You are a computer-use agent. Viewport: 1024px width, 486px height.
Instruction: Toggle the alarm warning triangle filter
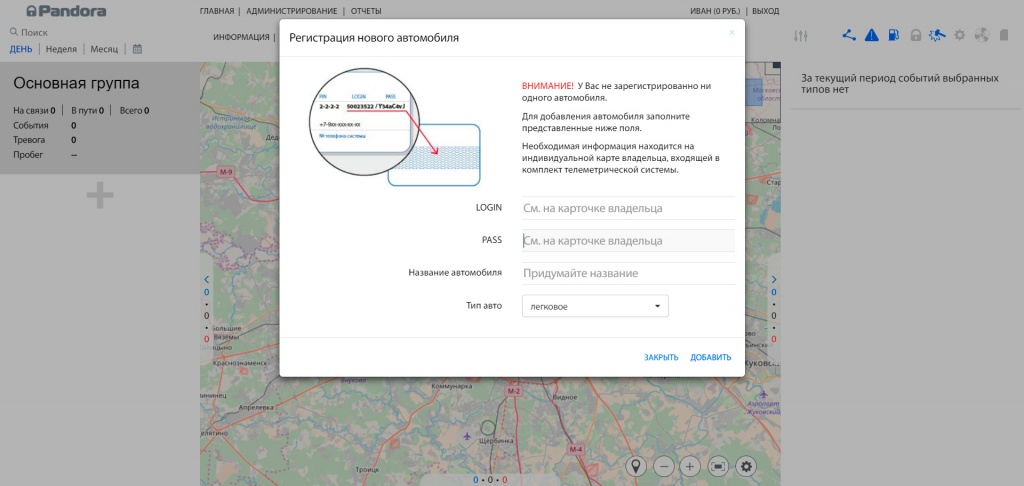871,36
